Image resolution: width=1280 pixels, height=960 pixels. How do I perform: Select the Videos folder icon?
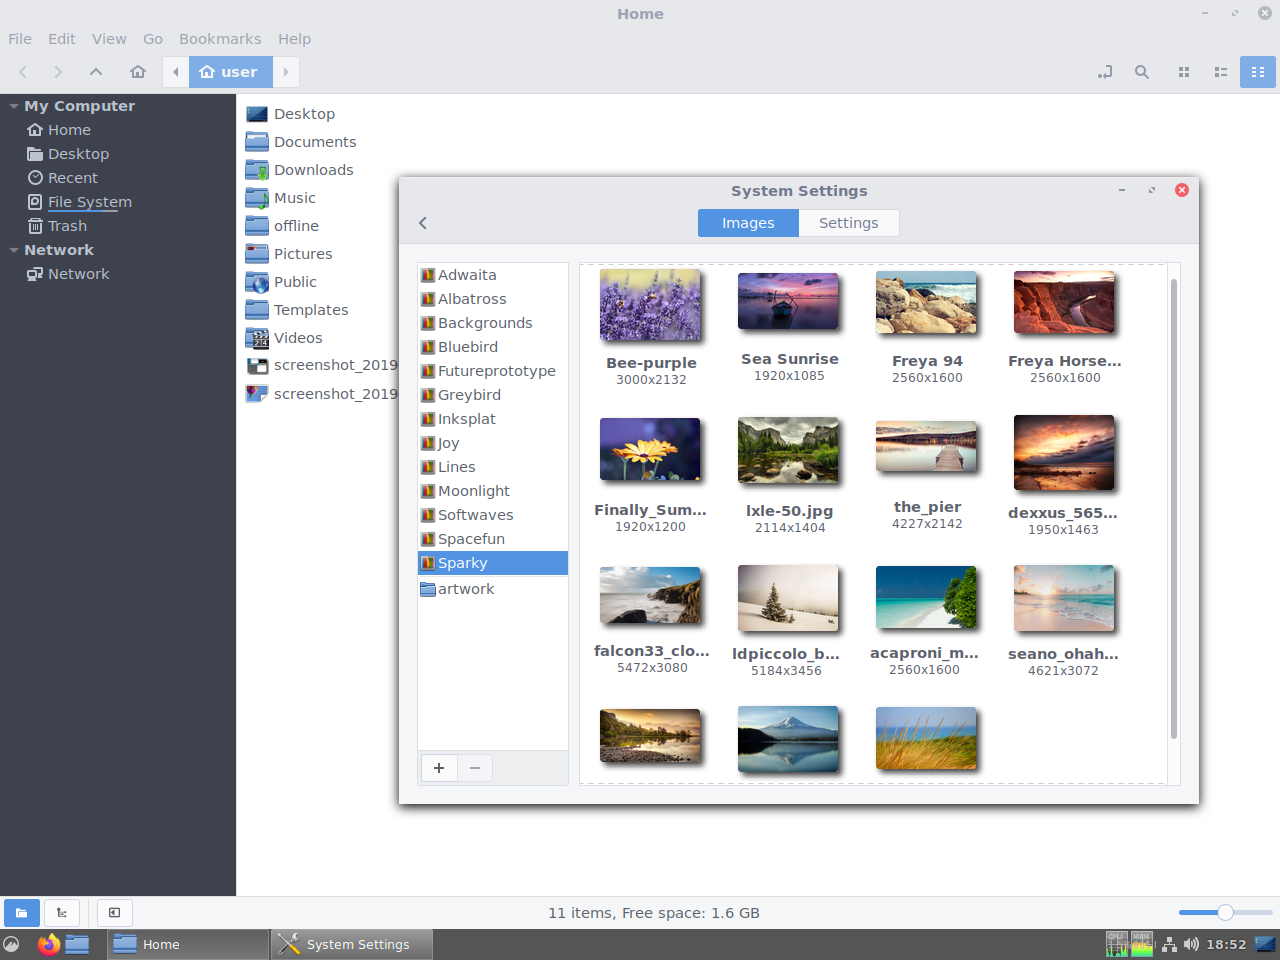pyautogui.click(x=257, y=338)
